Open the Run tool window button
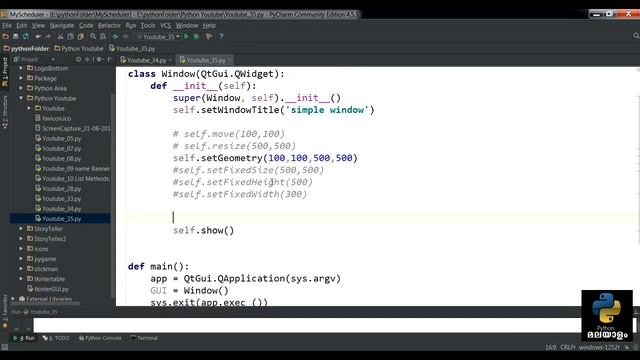The width and height of the screenshot is (640, 360). click(24, 338)
